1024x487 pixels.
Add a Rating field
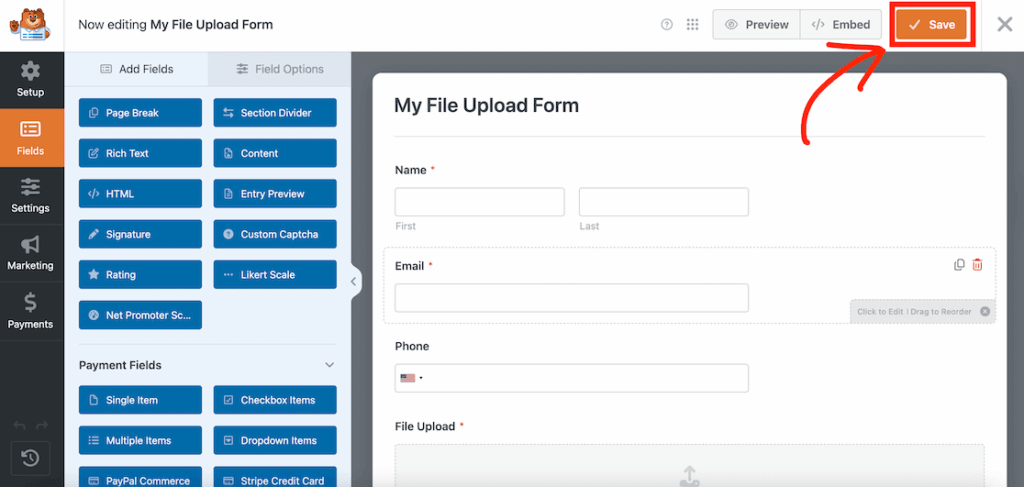pyautogui.click(x=140, y=275)
